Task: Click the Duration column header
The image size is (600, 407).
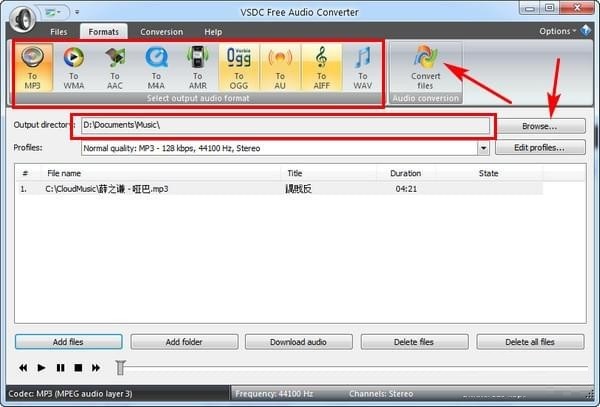Action: pyautogui.click(x=406, y=173)
